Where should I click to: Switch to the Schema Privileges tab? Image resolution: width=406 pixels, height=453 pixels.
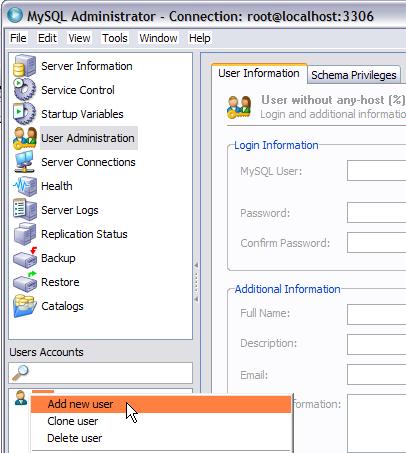point(354,75)
